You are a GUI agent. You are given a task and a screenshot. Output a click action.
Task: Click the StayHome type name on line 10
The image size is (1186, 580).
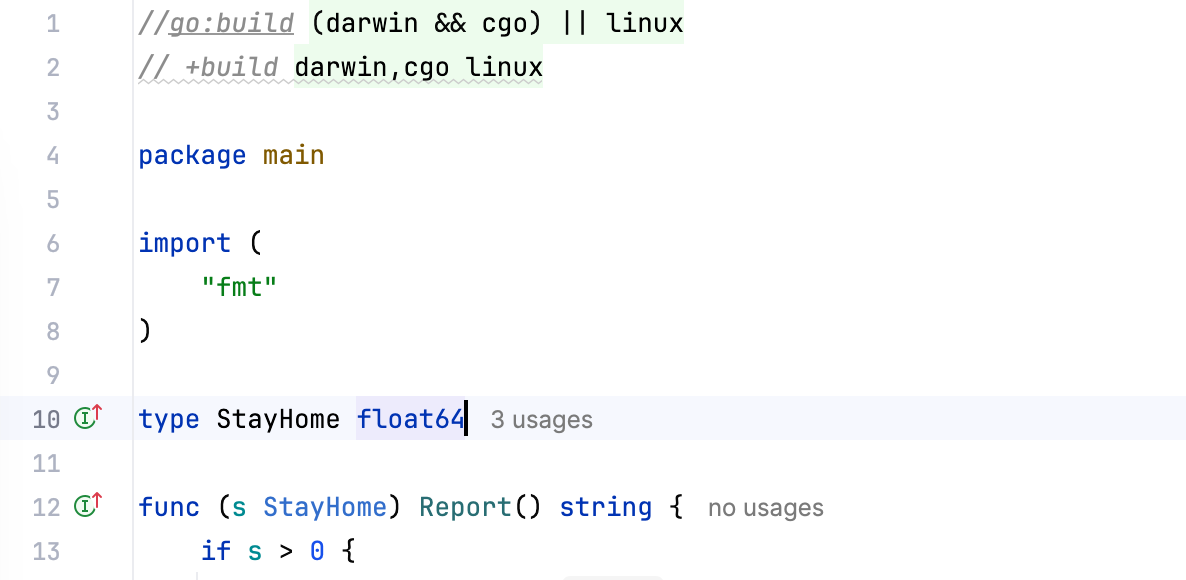[278, 419]
